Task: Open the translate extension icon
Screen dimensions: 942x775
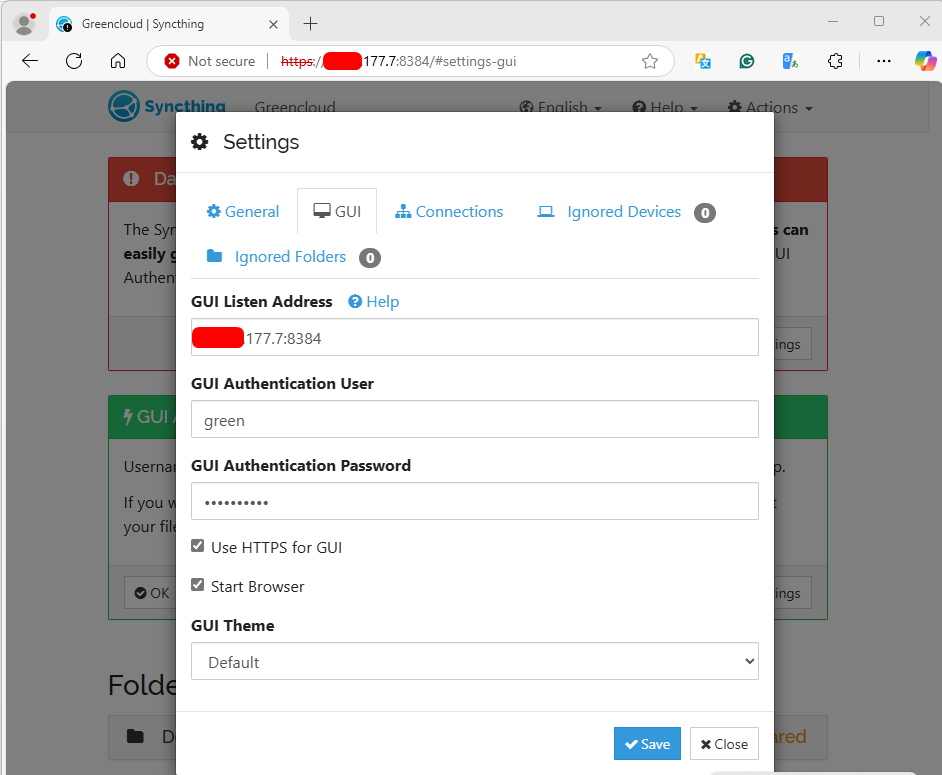Action: click(702, 61)
